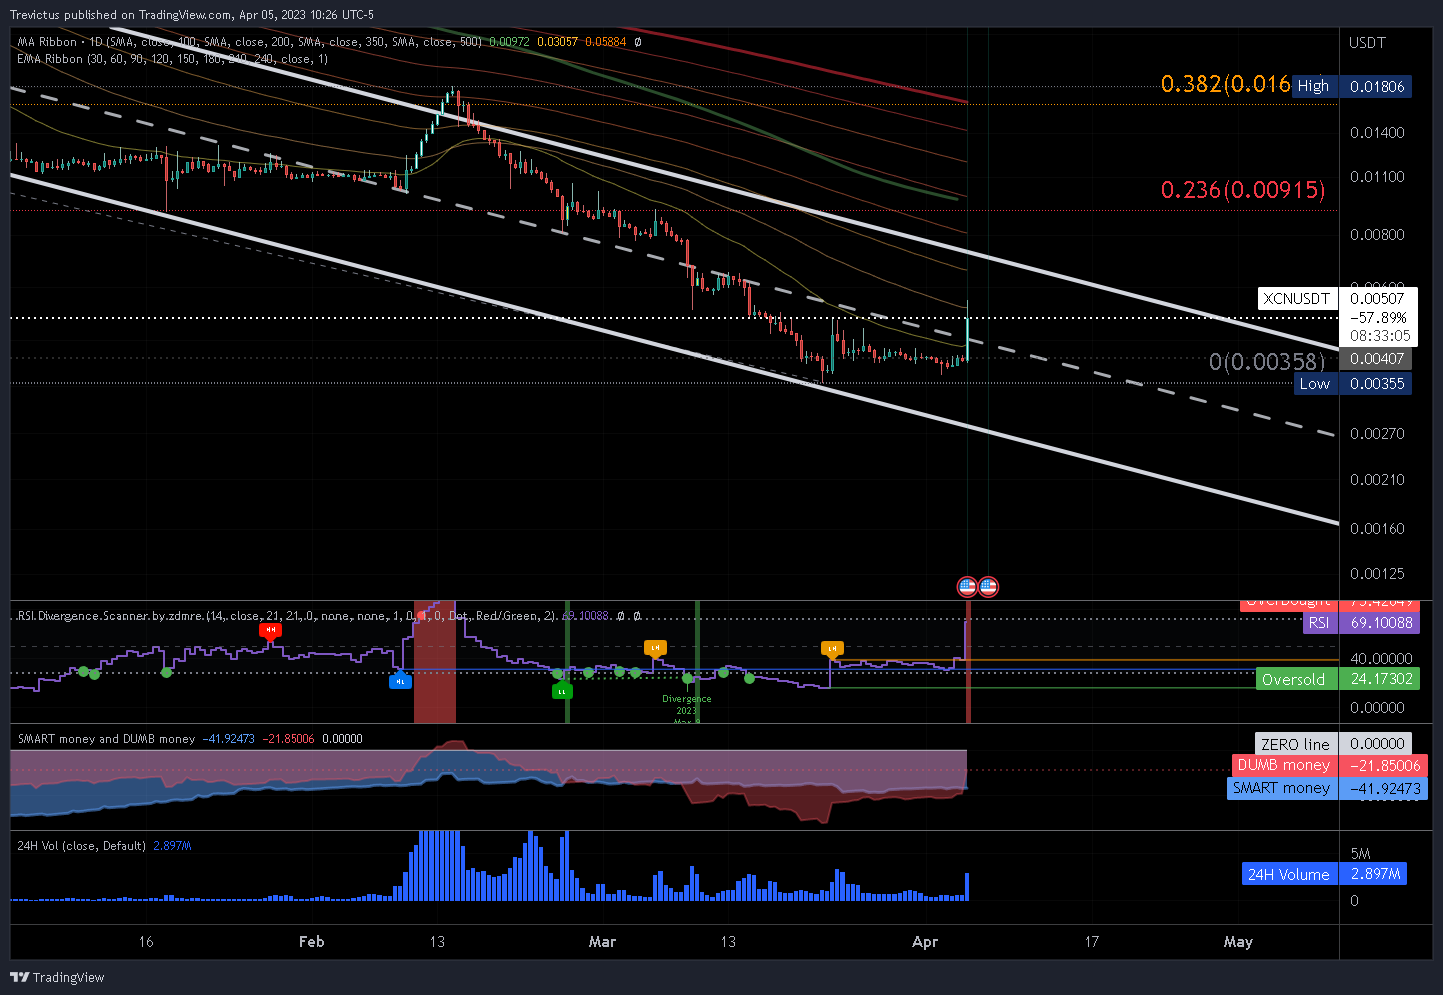
Task: Click the Trevictus published header text
Action: pos(191,15)
